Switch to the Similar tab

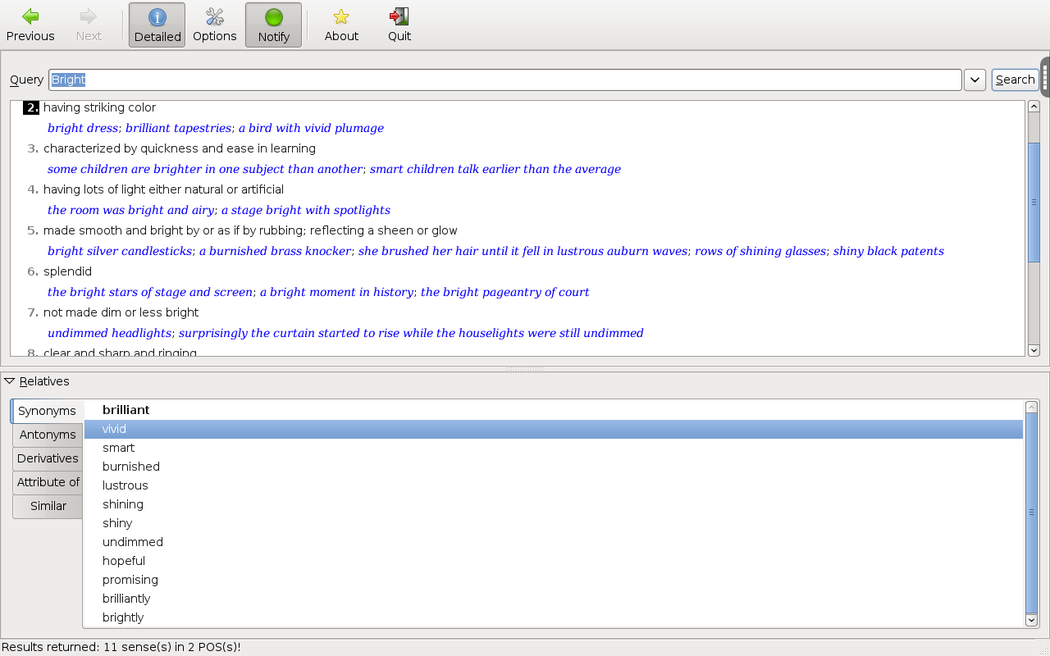[47, 506]
